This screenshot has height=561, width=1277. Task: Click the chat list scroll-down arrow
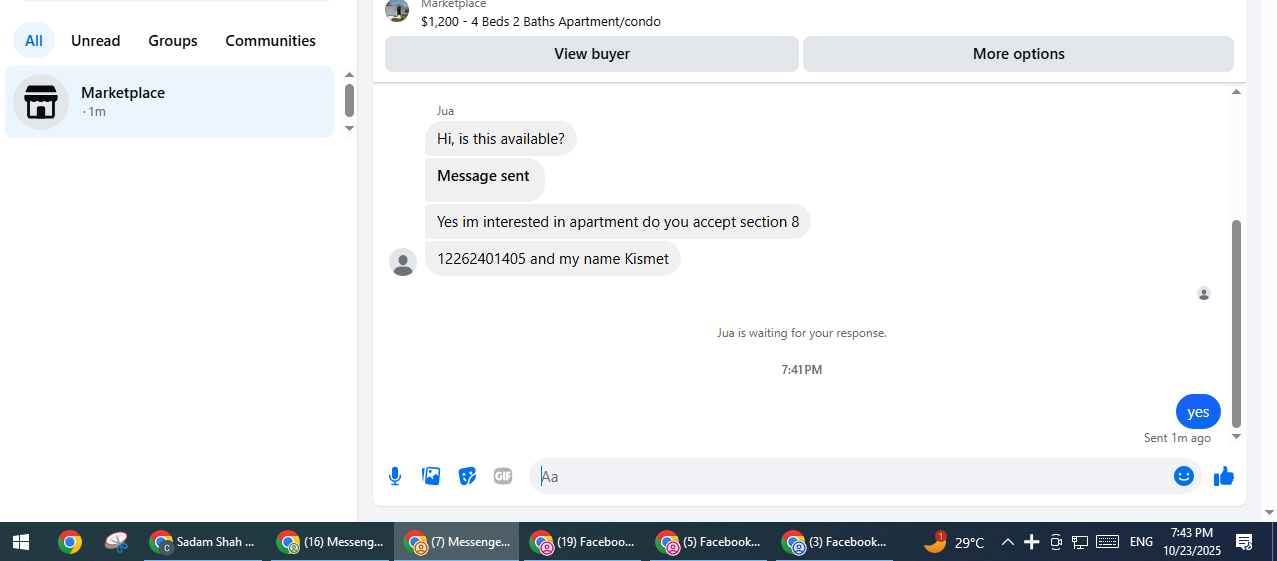tap(349, 128)
